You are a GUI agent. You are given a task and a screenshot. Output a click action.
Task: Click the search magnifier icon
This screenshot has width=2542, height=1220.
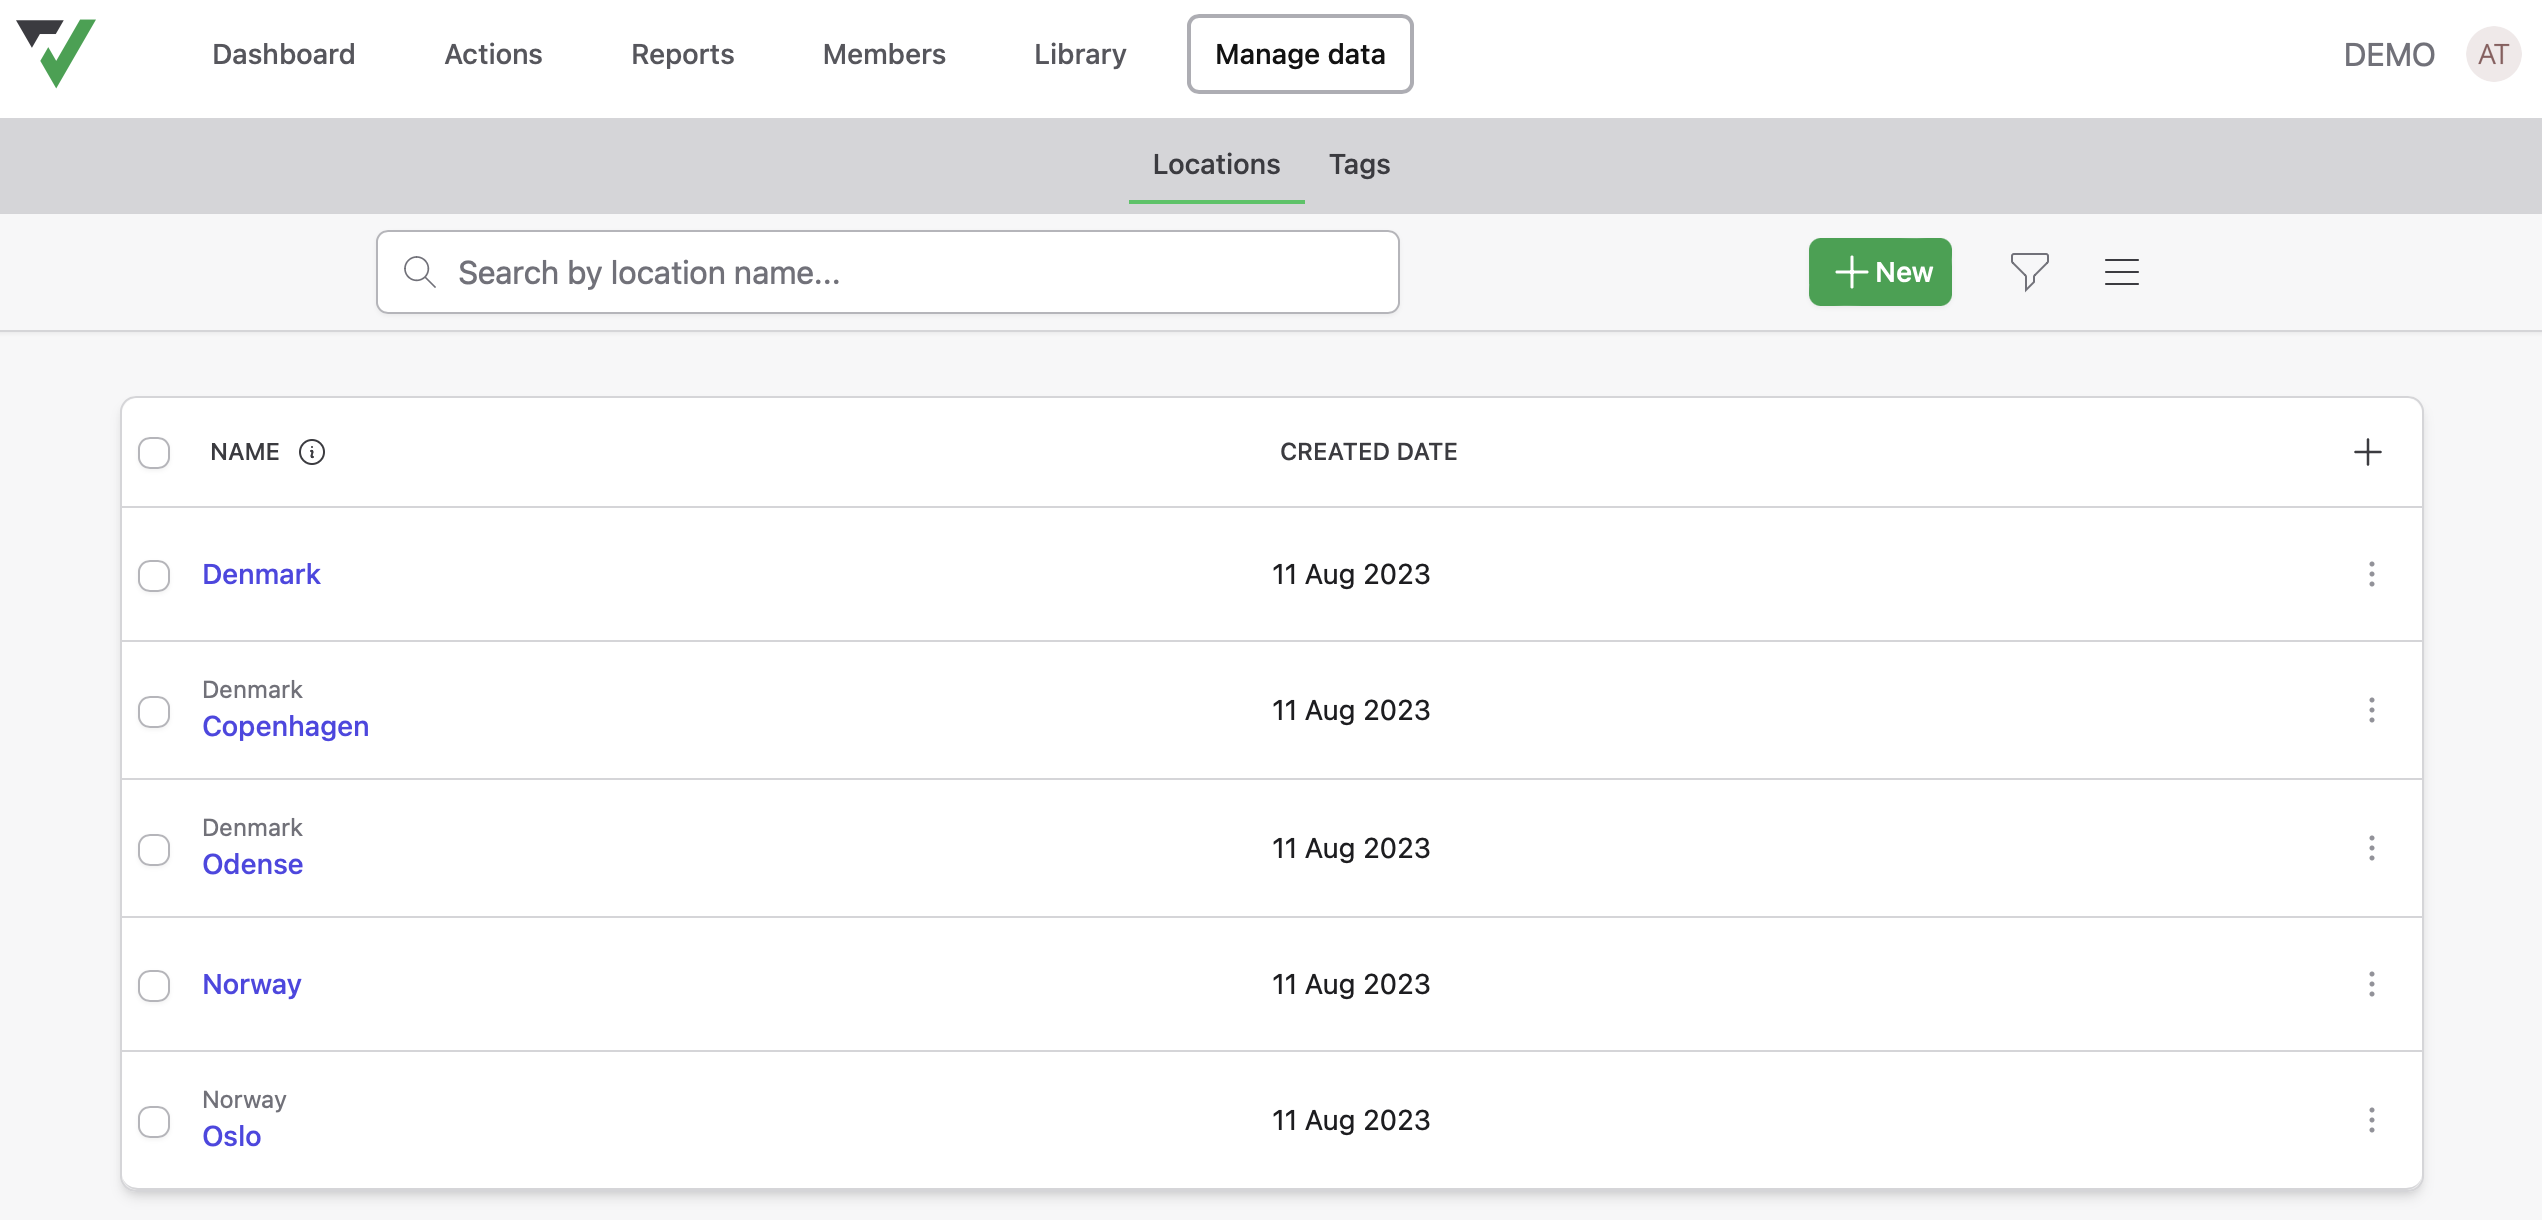click(420, 272)
